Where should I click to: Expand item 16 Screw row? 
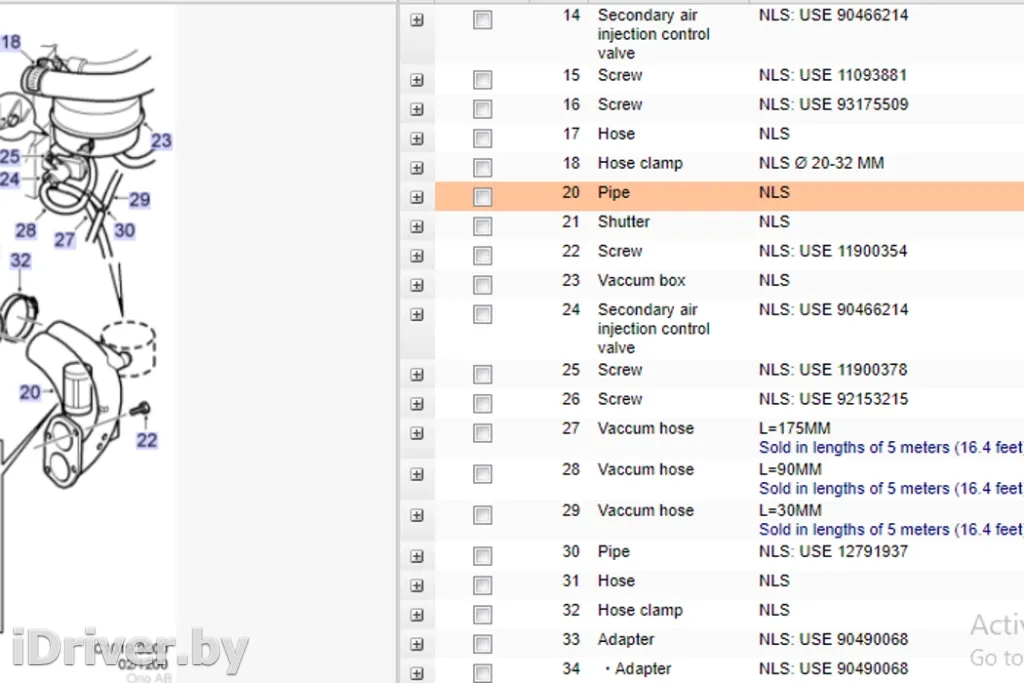[417, 109]
